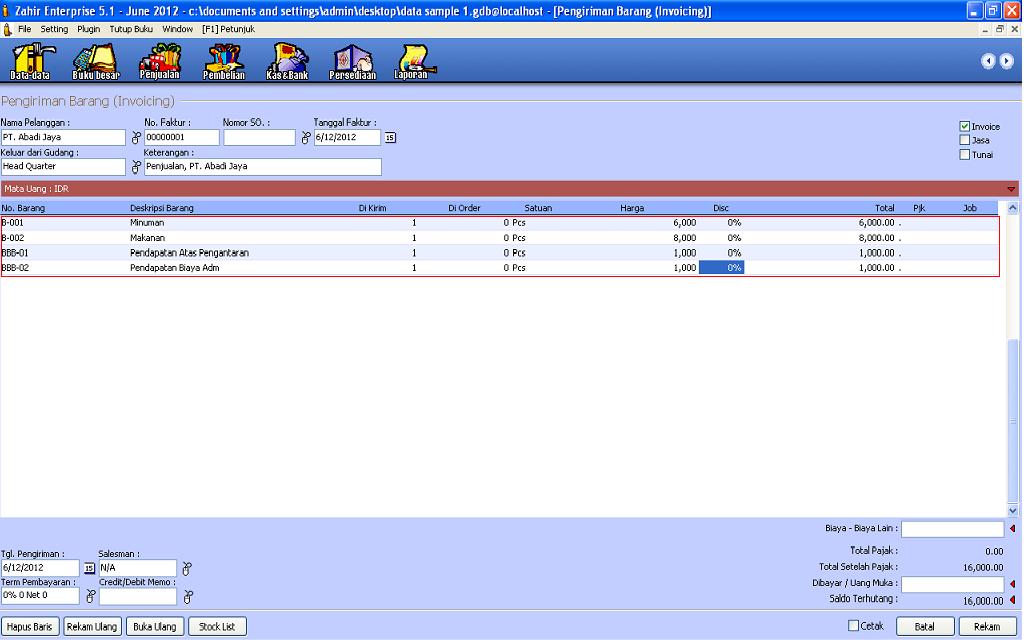Viewport: 1024px width, 640px height.
Task: Open the Kas & Bank module icon
Action: (x=287, y=61)
